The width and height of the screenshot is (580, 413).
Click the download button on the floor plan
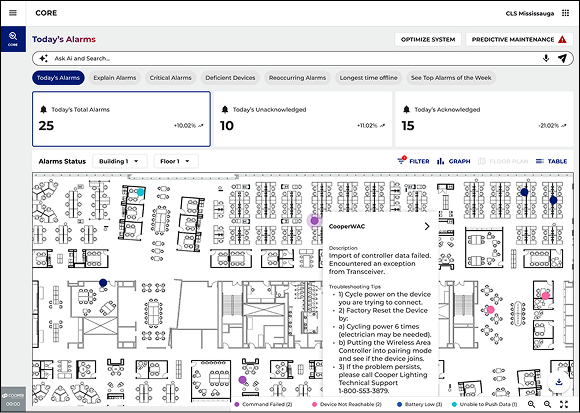(x=559, y=382)
